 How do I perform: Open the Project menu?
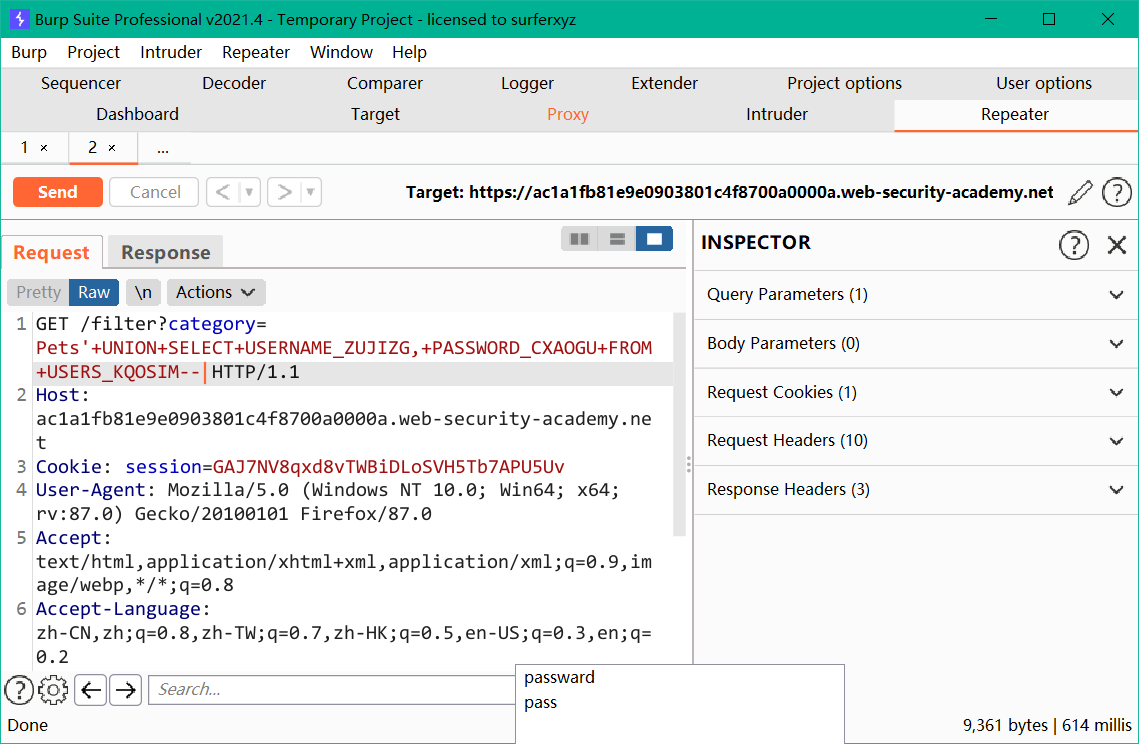click(x=94, y=52)
